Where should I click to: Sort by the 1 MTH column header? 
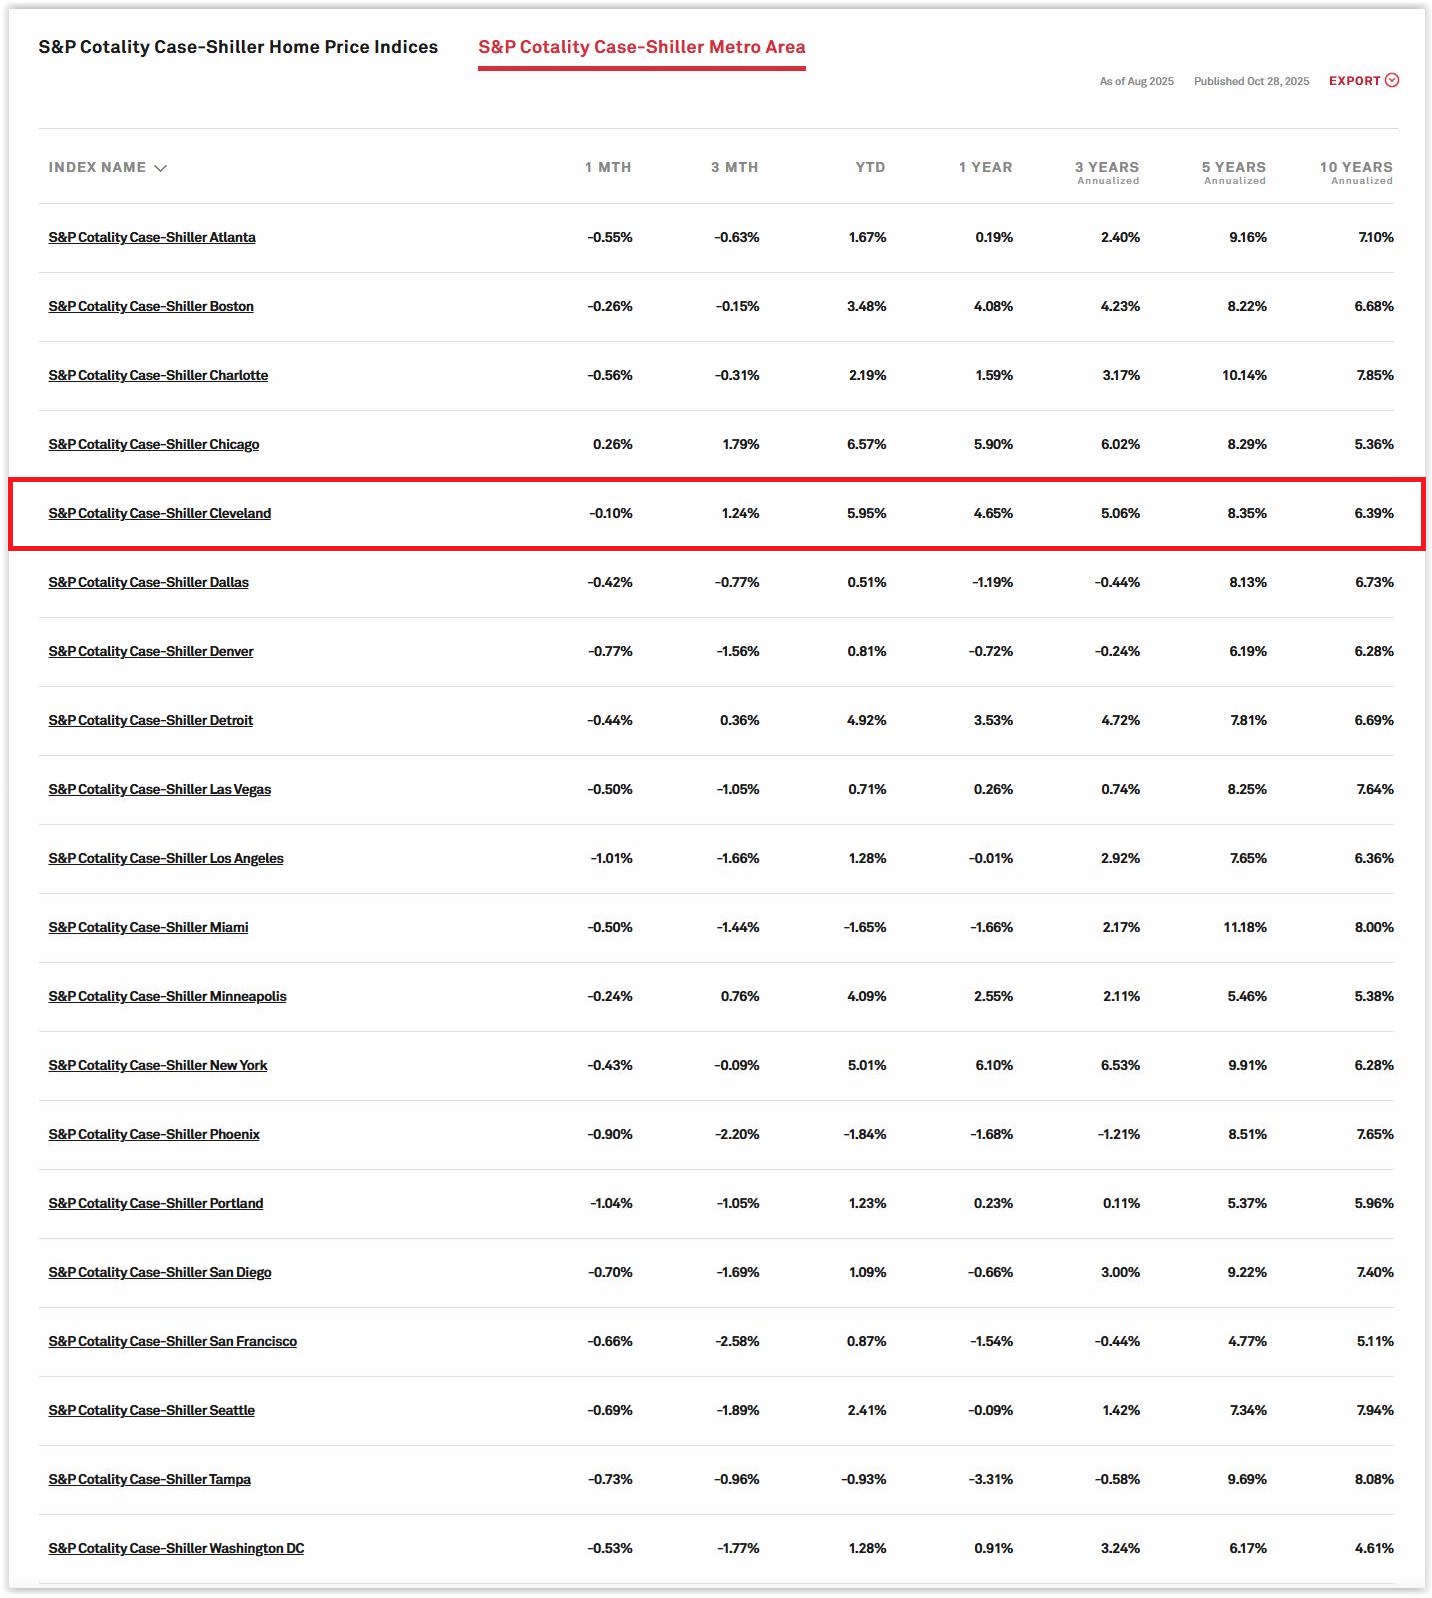pos(607,167)
